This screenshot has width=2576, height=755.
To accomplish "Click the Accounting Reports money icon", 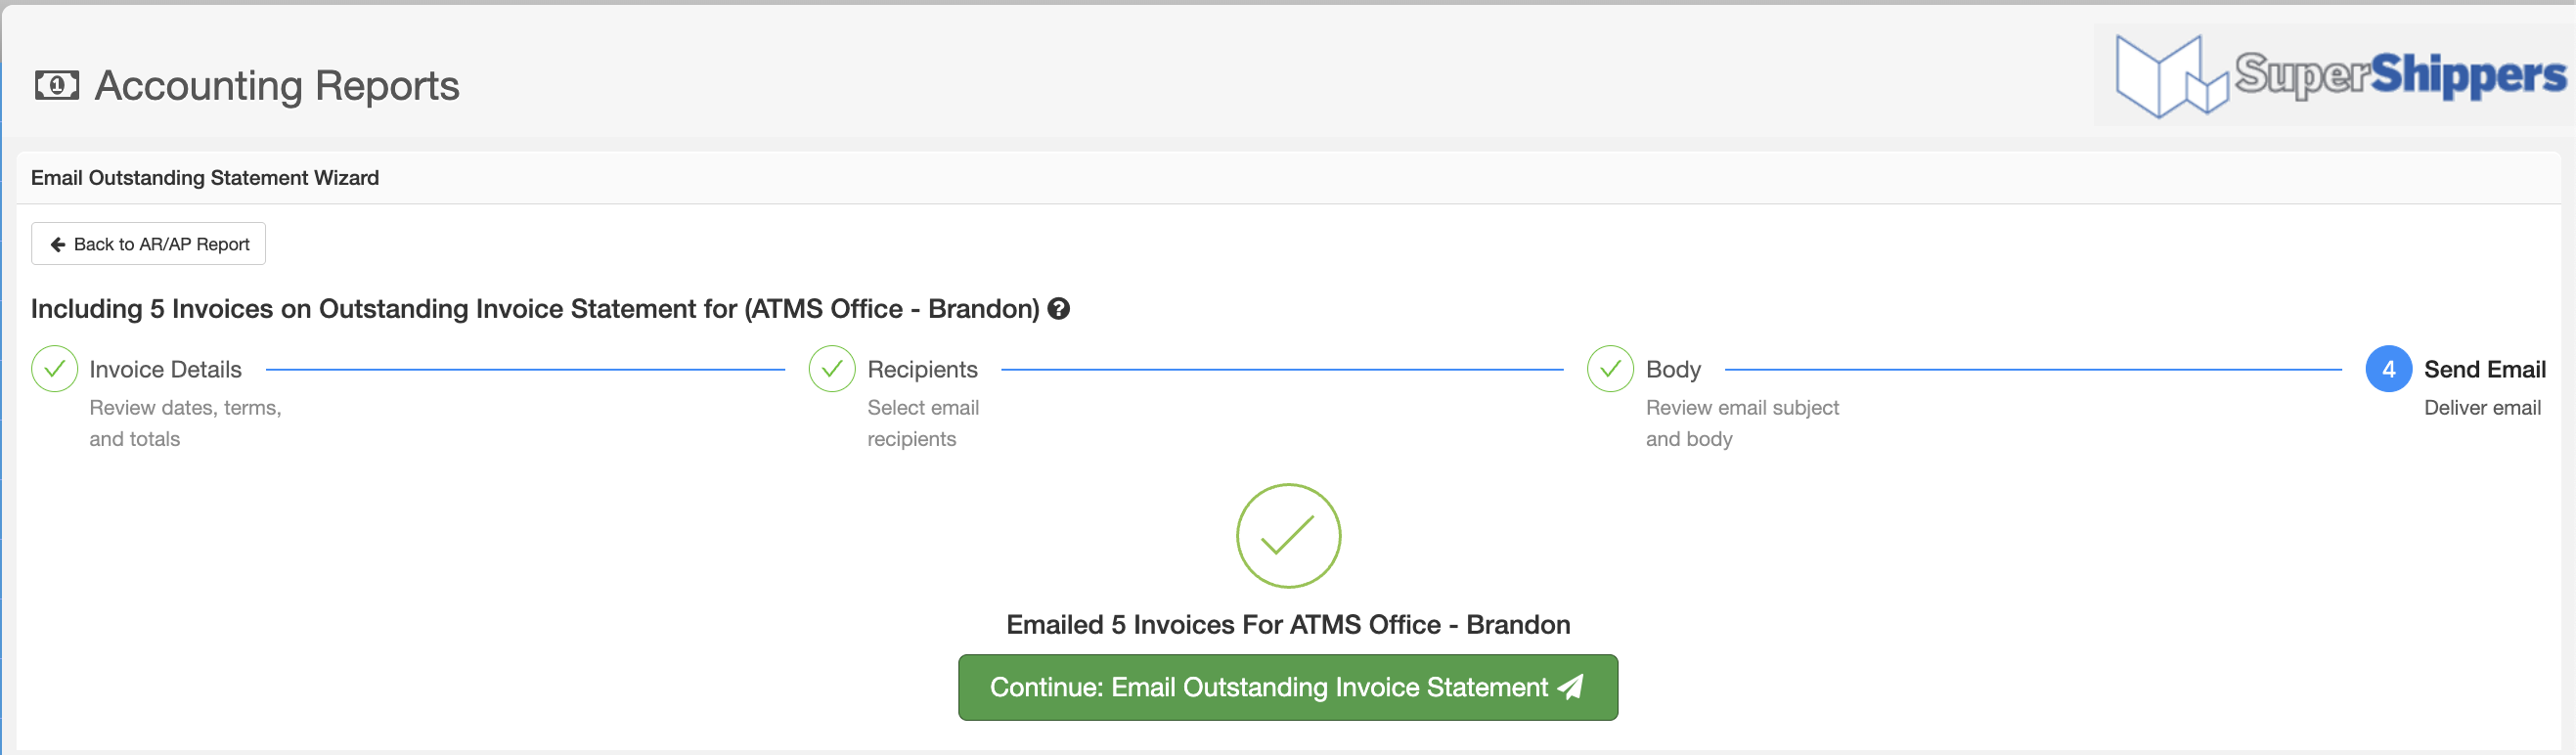I will coord(57,86).
